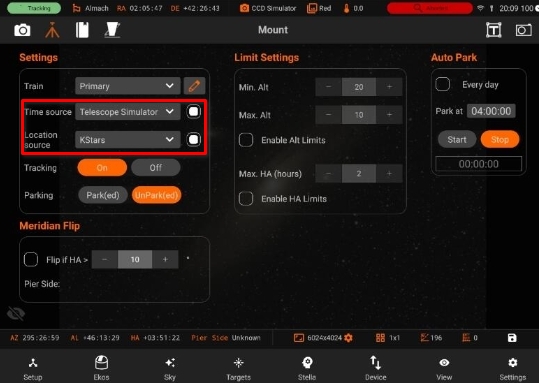Click the Red filter icon in header

tap(311, 8)
